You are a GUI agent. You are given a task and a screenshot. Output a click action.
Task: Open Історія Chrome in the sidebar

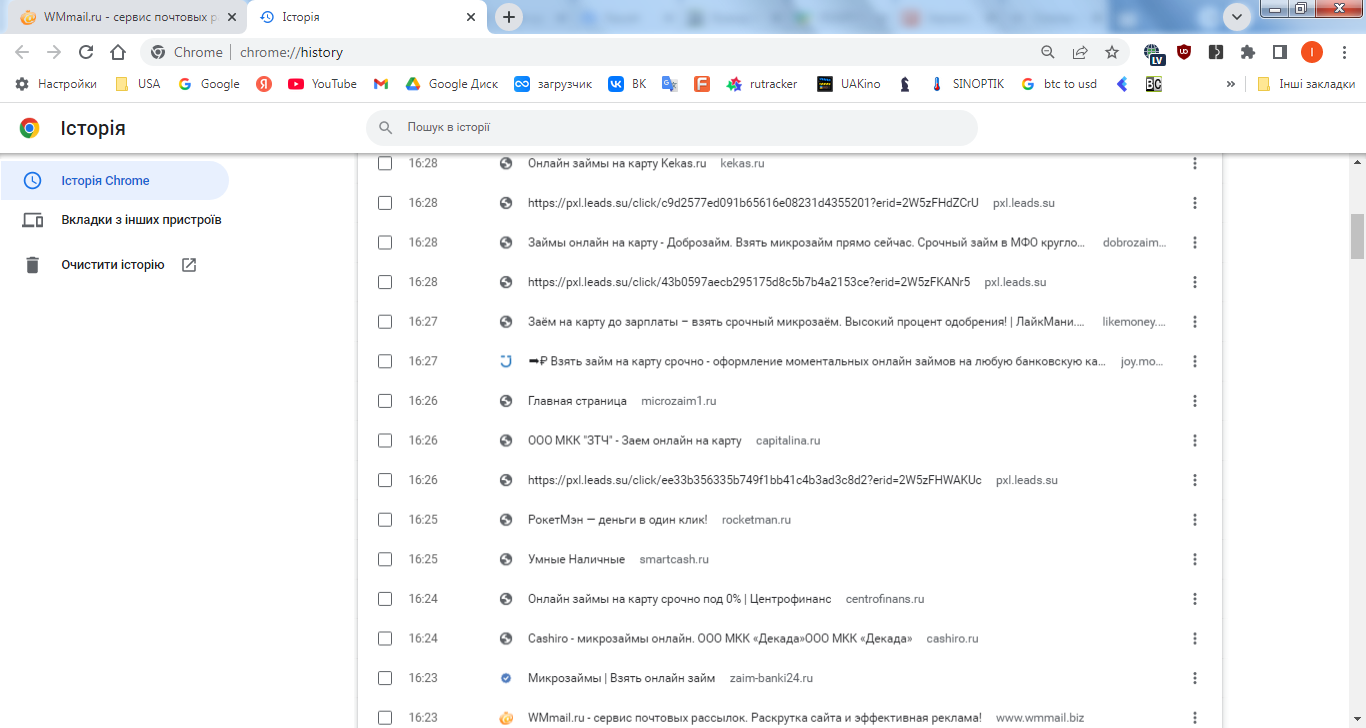(x=114, y=181)
